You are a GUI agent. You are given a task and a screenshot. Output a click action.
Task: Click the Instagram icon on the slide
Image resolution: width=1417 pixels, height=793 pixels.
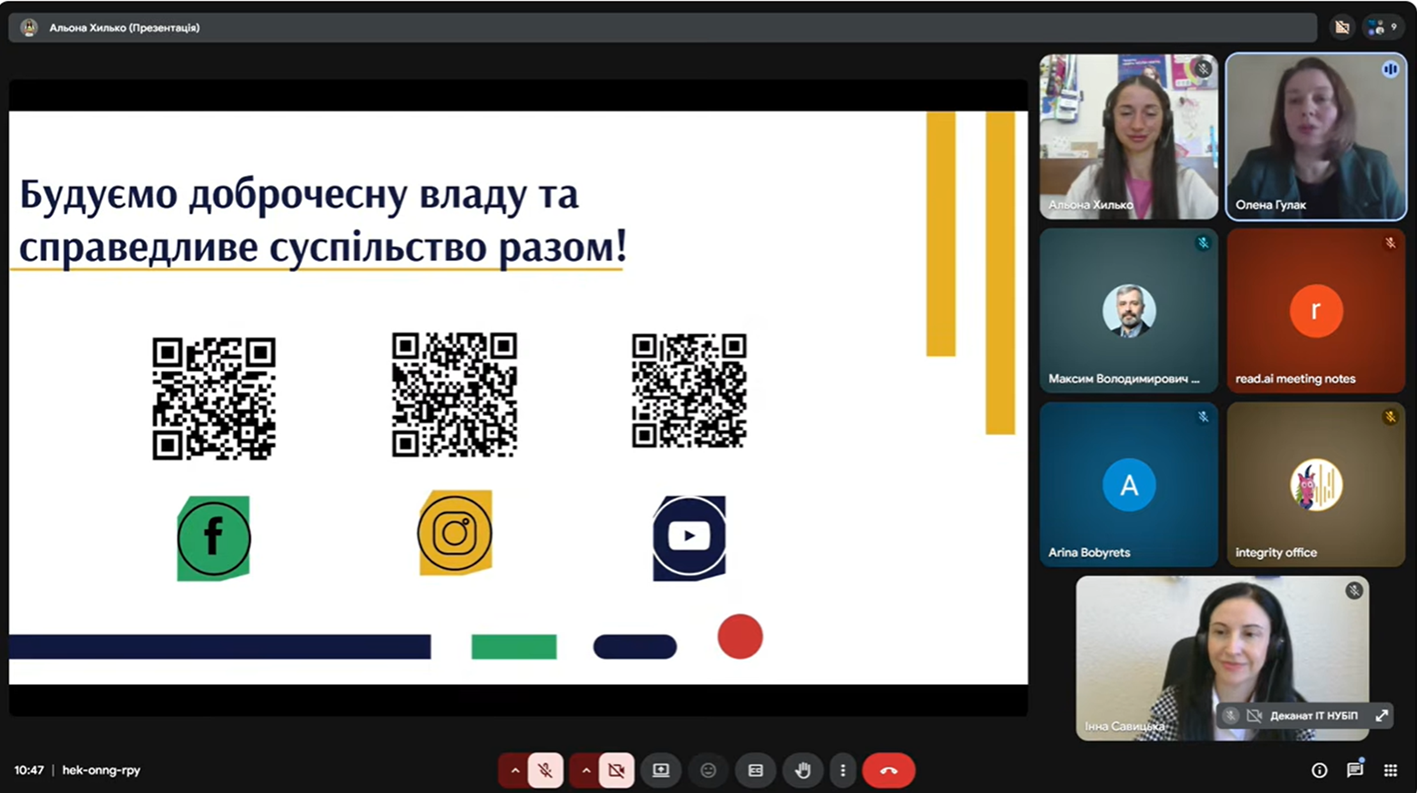pyautogui.click(x=455, y=533)
